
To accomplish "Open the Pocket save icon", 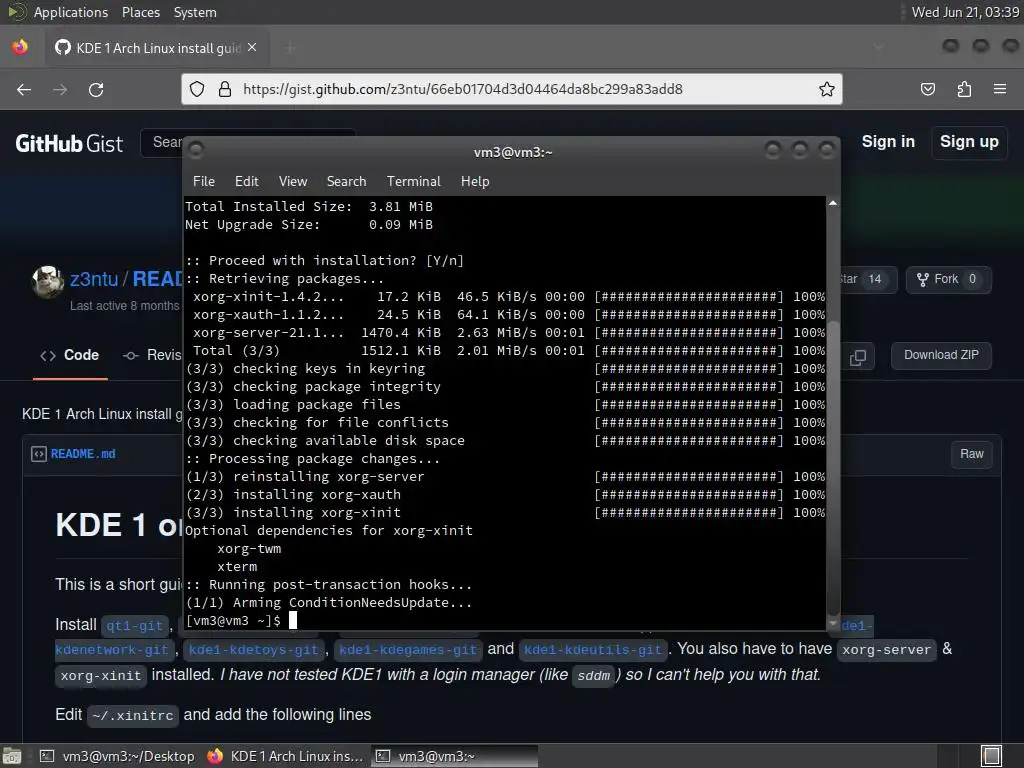I will point(927,89).
